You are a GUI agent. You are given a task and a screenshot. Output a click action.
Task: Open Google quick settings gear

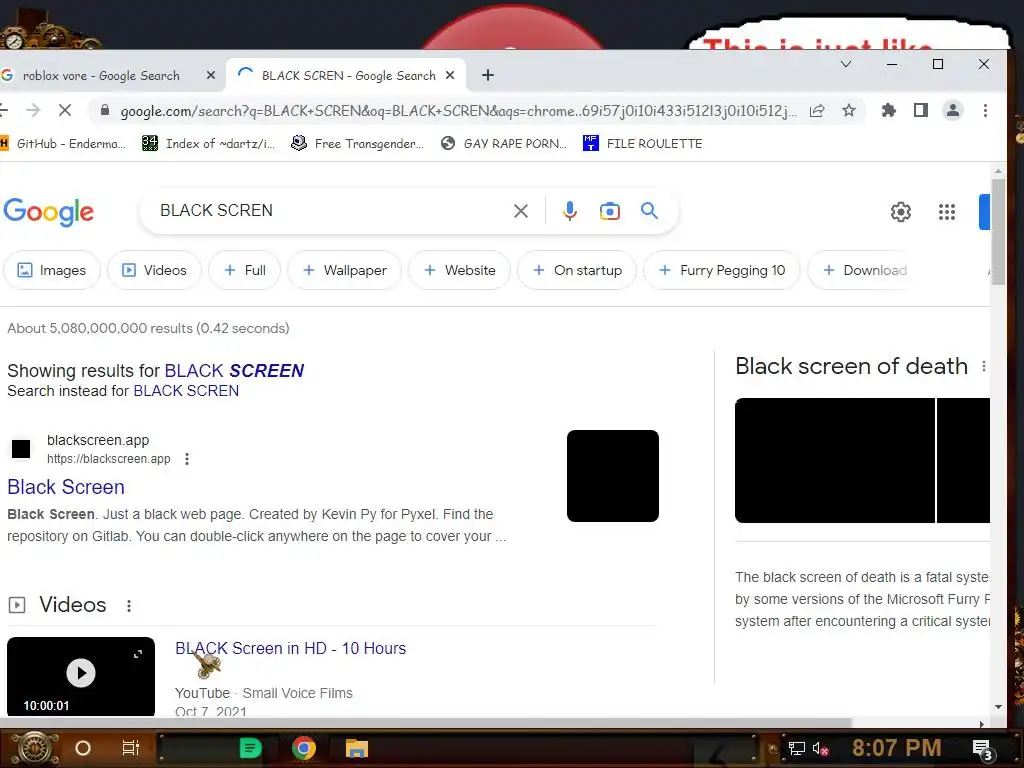click(x=901, y=212)
